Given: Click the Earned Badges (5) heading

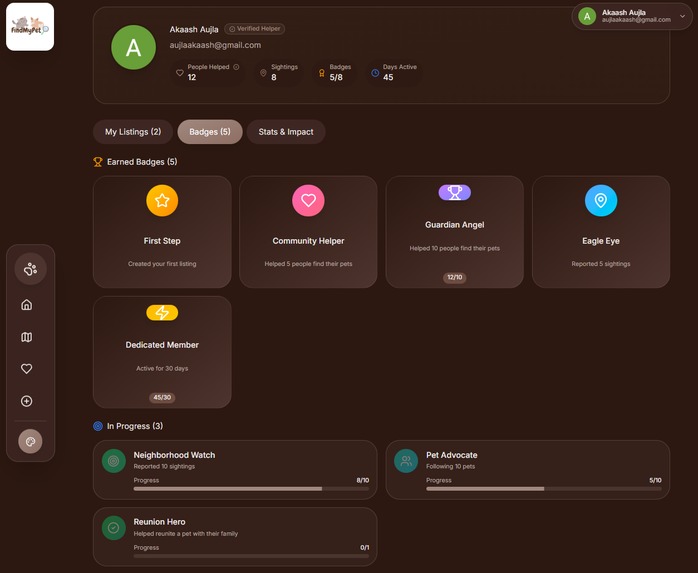Looking at the screenshot, I should coord(142,162).
